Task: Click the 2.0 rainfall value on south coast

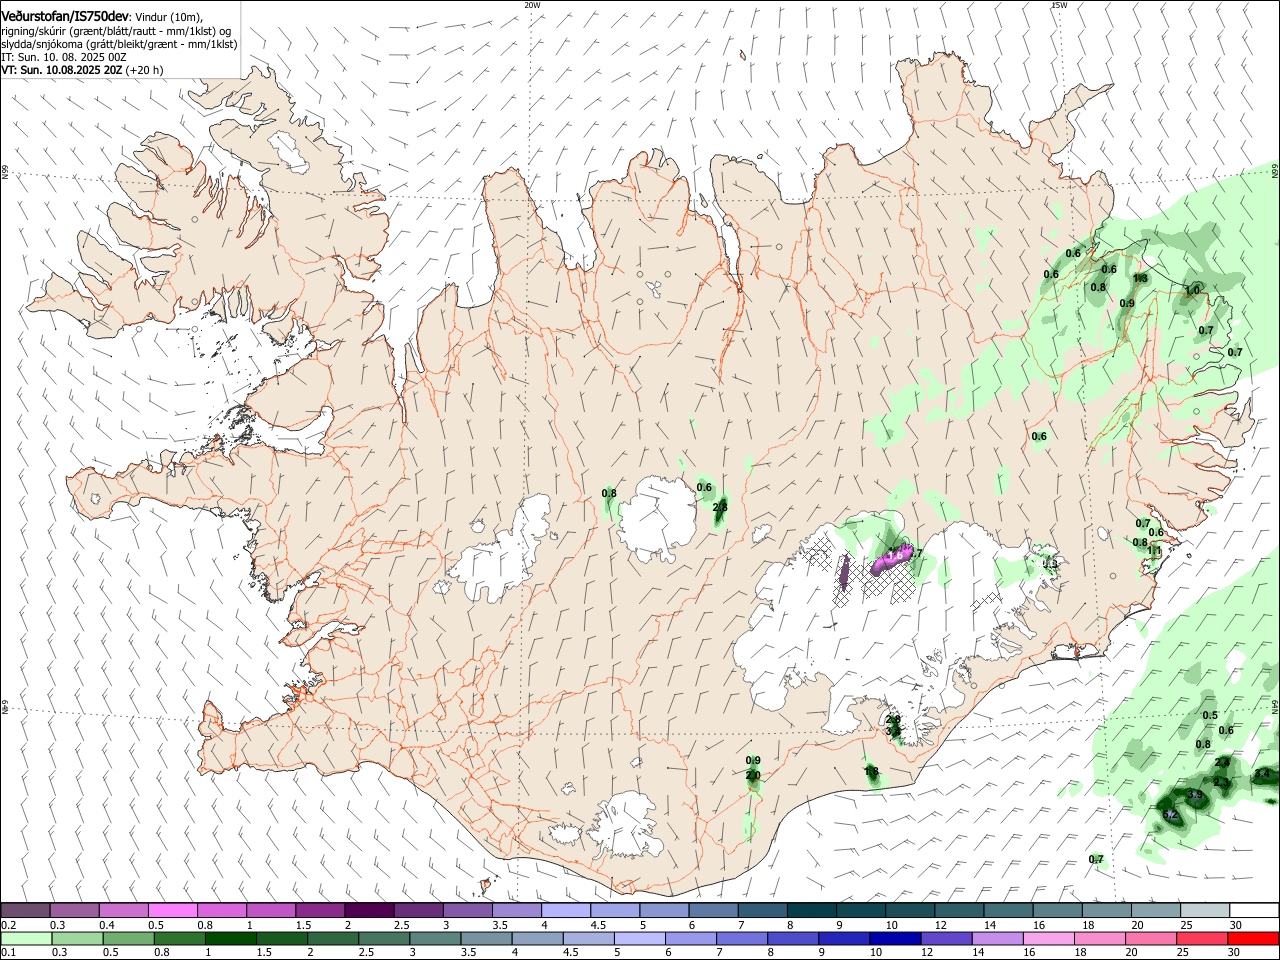Action: [x=753, y=775]
